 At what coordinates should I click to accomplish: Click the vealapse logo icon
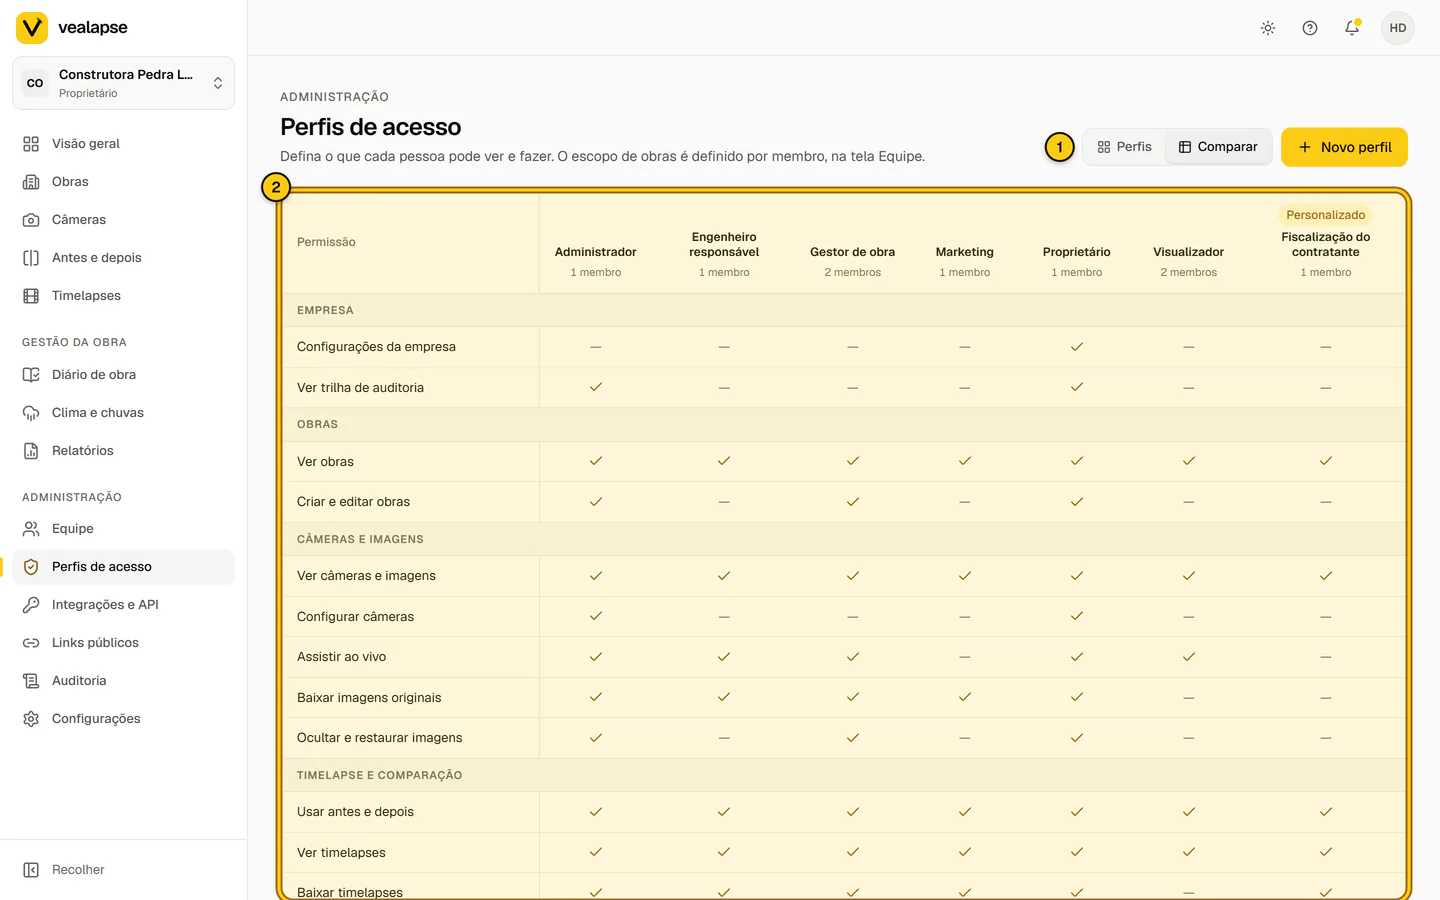[32, 28]
